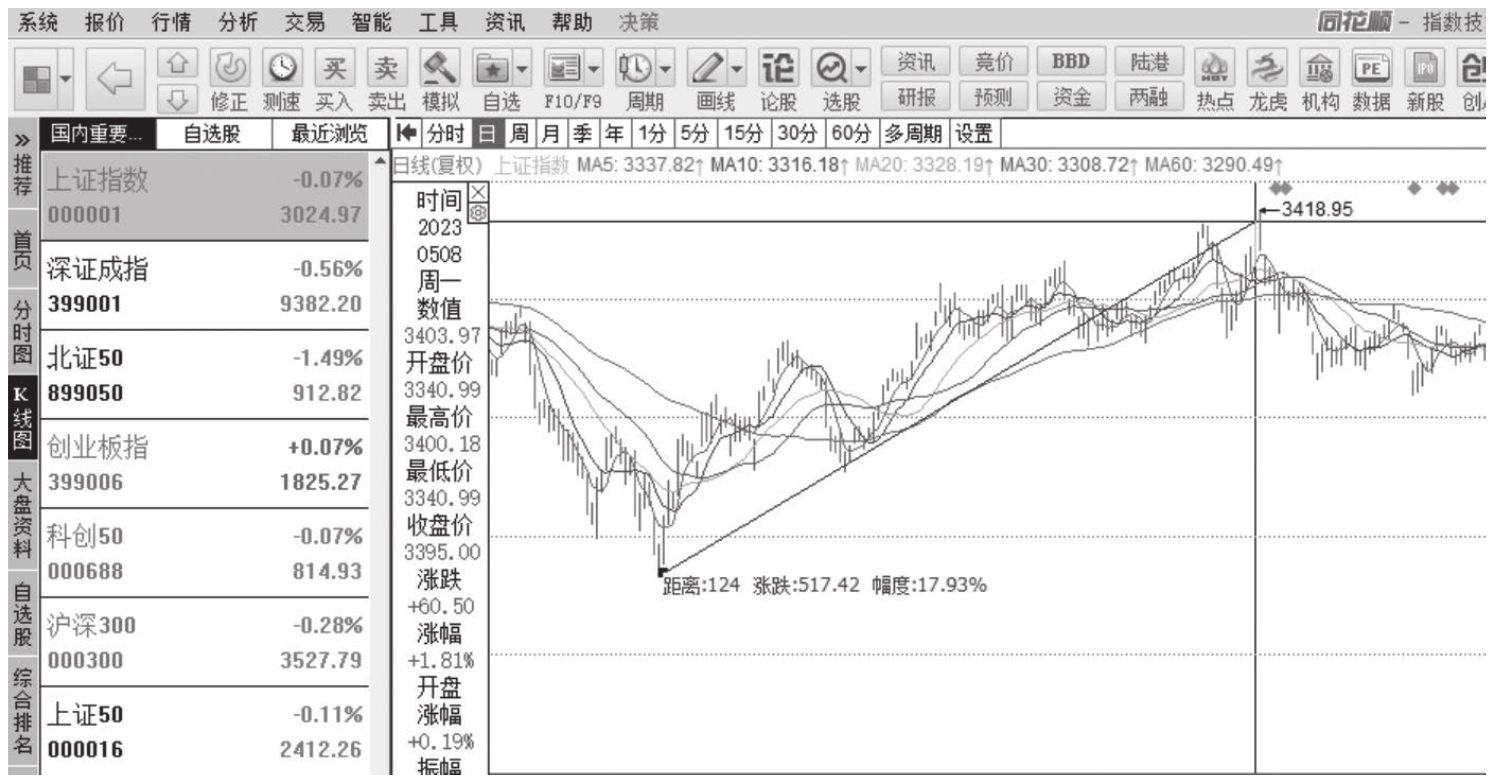Switch to the 分时 chart period

pos(445,133)
